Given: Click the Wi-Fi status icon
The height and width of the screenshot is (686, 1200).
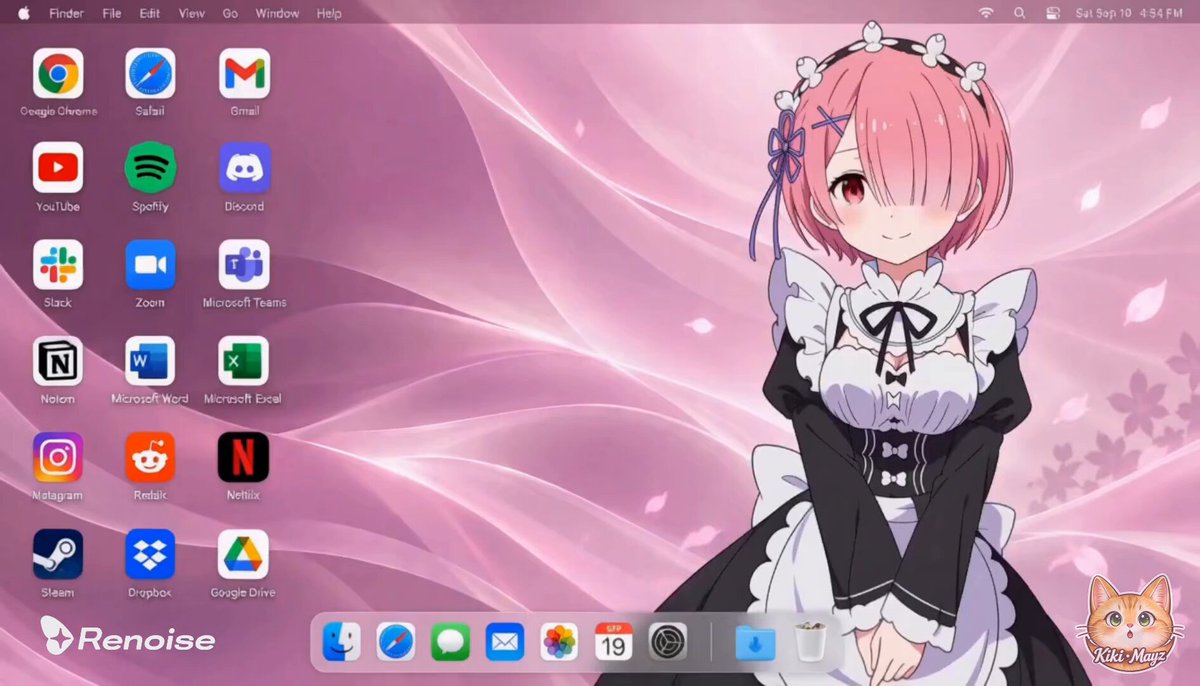Looking at the screenshot, I should coord(986,13).
